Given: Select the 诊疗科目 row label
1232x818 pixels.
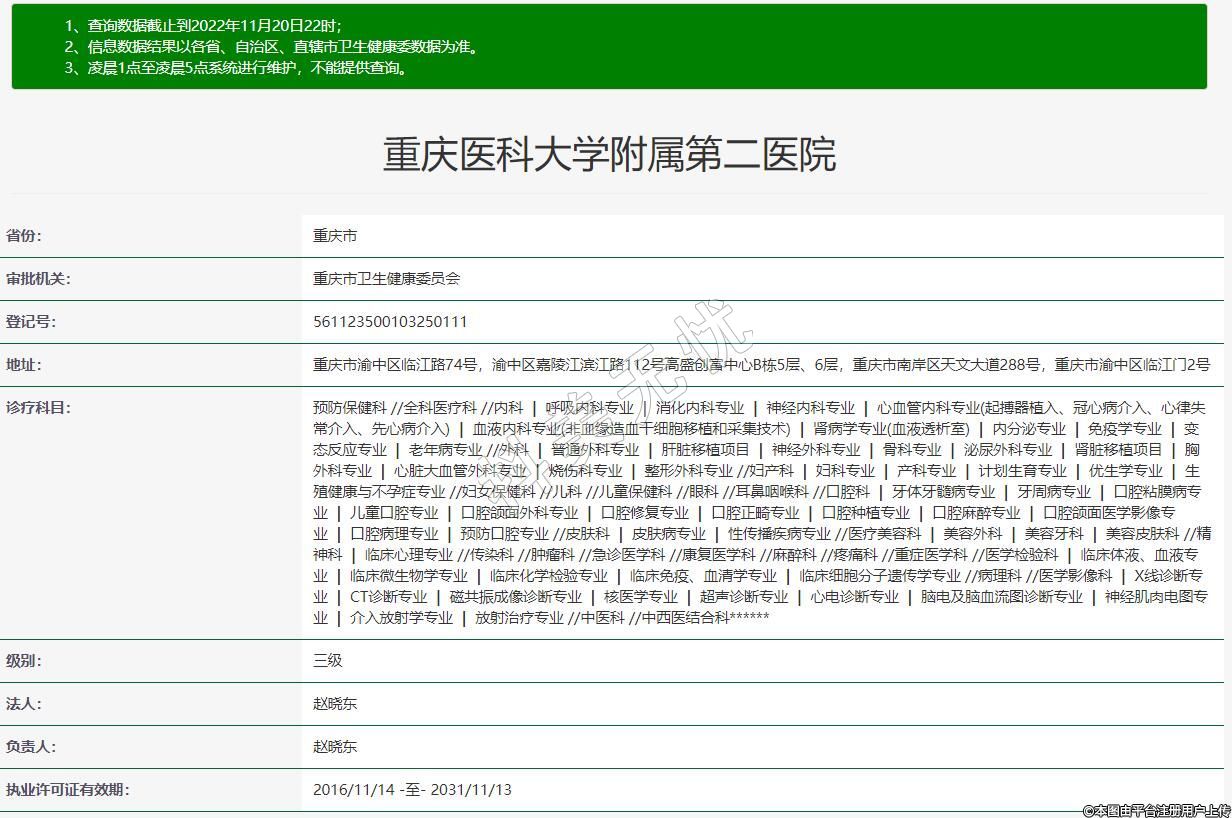Looking at the screenshot, I should (x=38, y=408).
